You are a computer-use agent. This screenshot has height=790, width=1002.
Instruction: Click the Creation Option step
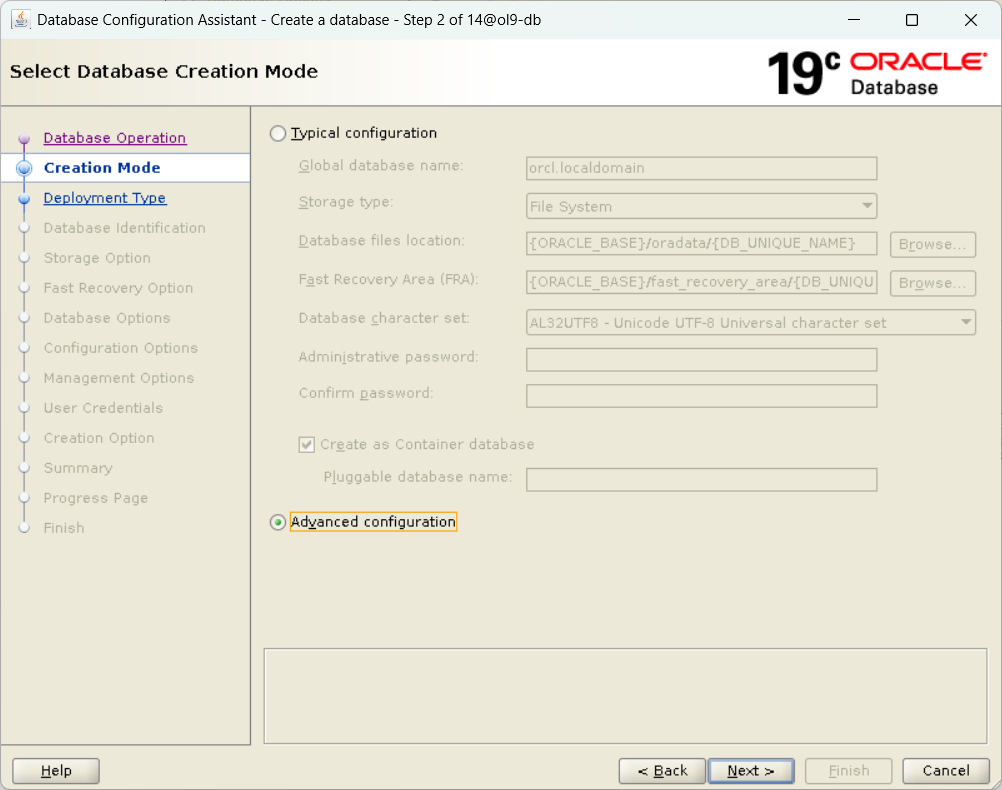tap(99, 438)
